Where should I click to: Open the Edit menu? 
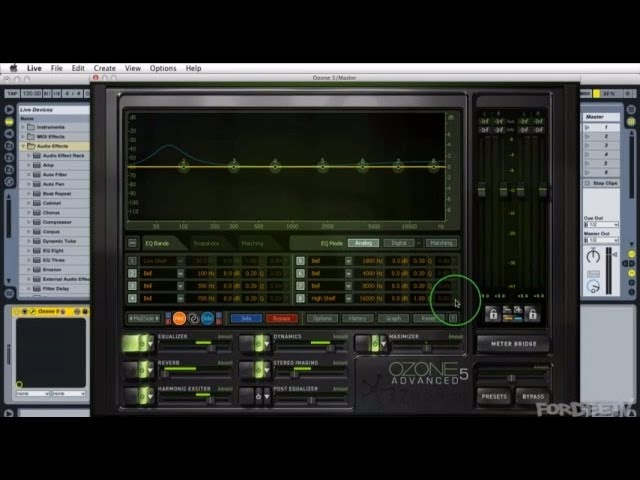78,68
